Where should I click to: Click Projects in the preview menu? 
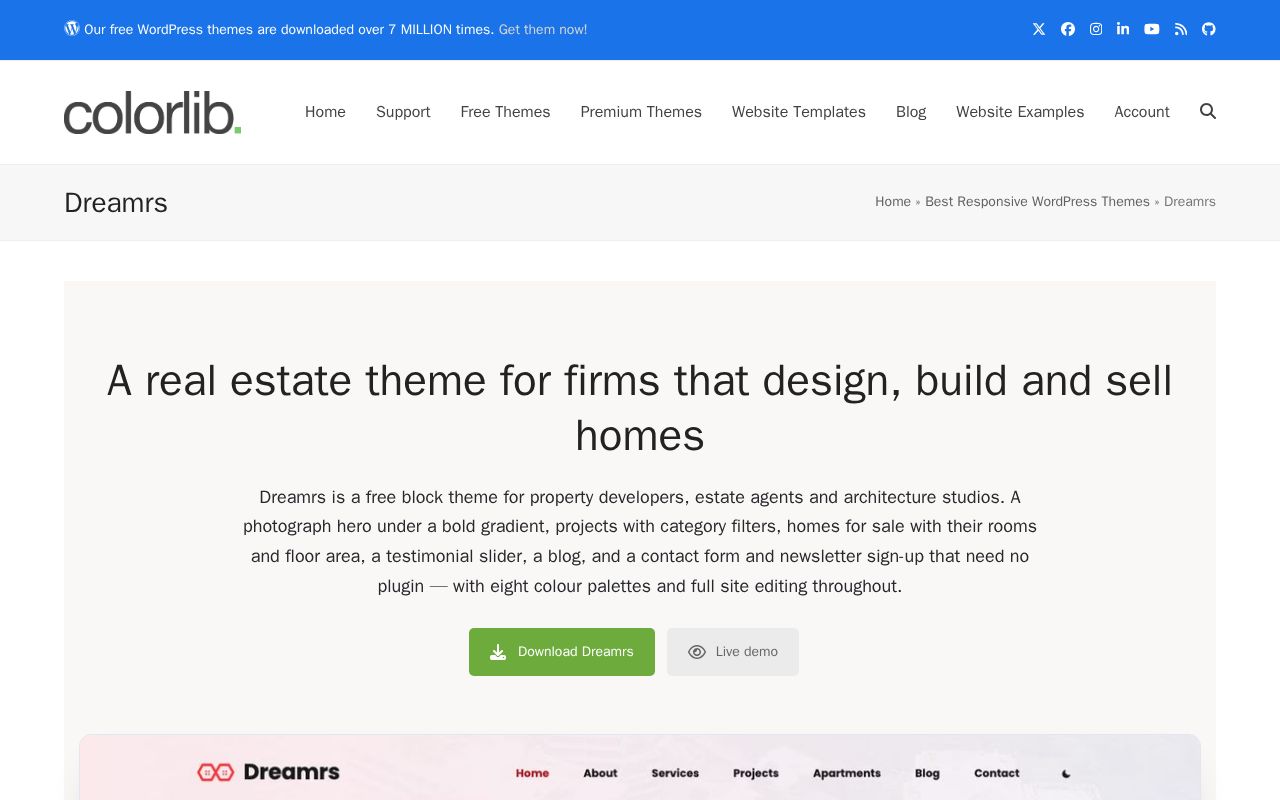click(756, 773)
